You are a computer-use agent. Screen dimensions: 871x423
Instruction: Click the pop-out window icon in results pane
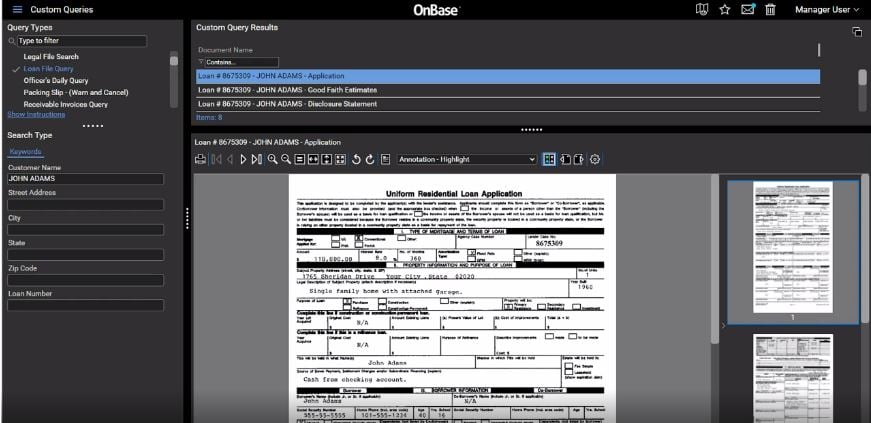click(x=857, y=32)
